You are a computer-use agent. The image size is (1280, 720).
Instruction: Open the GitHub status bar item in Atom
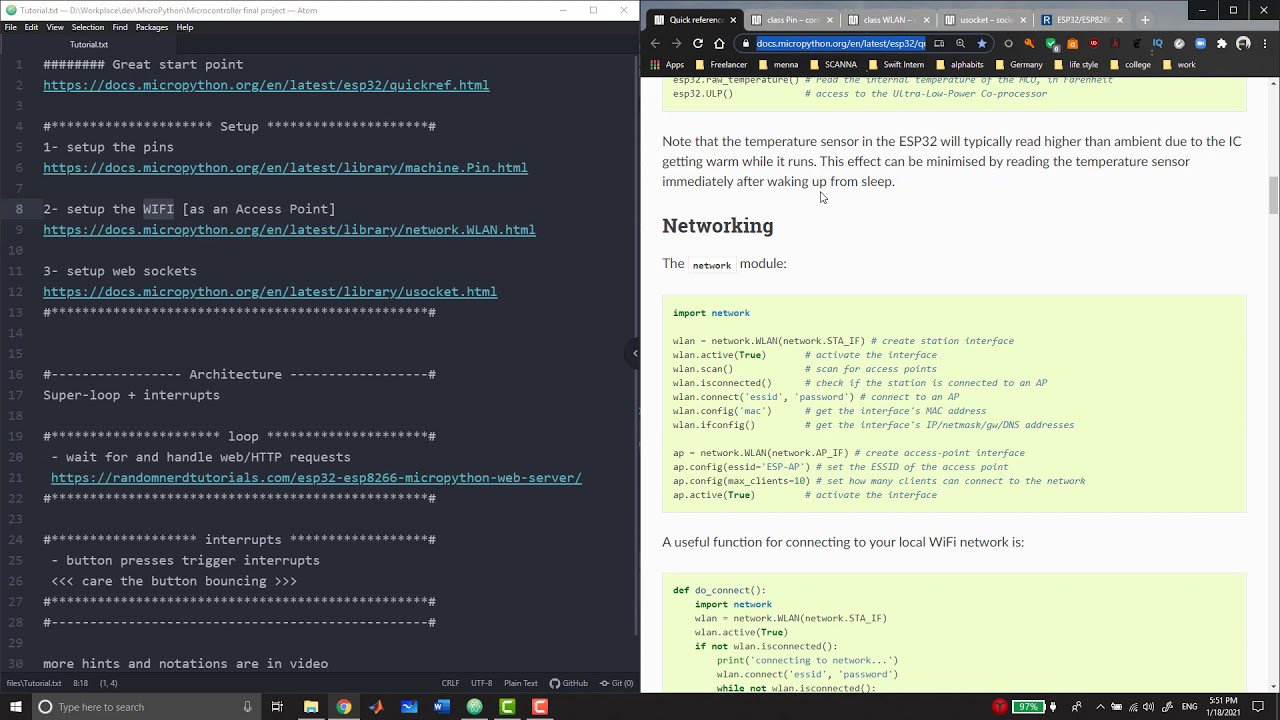click(x=569, y=683)
